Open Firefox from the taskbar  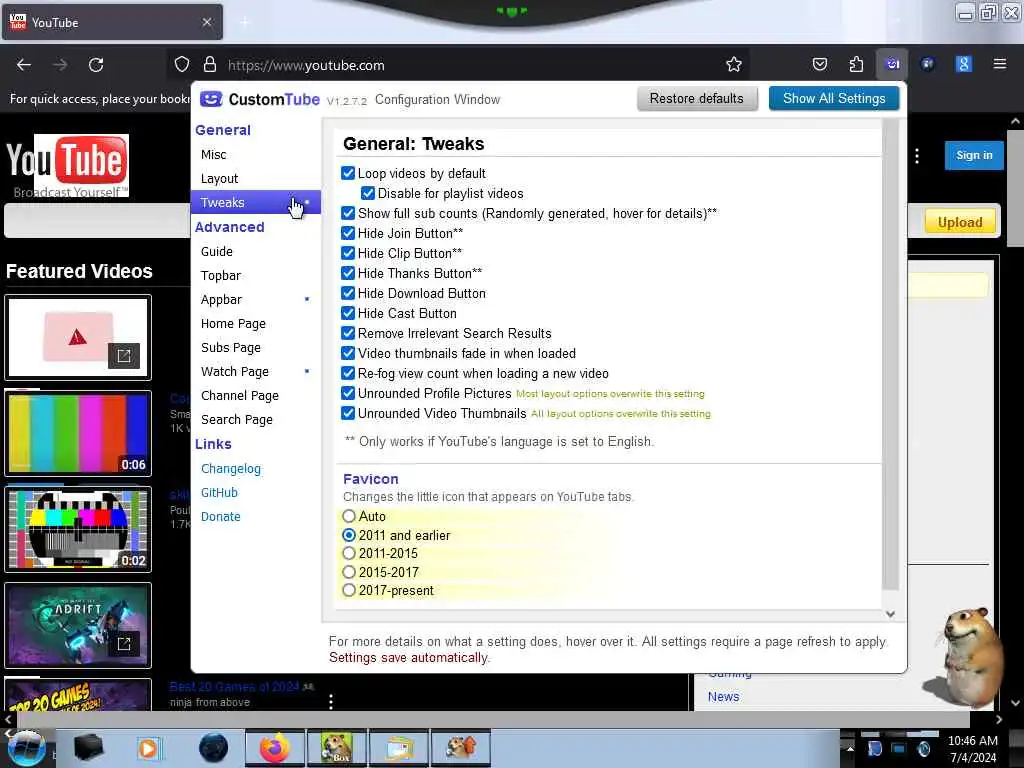point(274,748)
